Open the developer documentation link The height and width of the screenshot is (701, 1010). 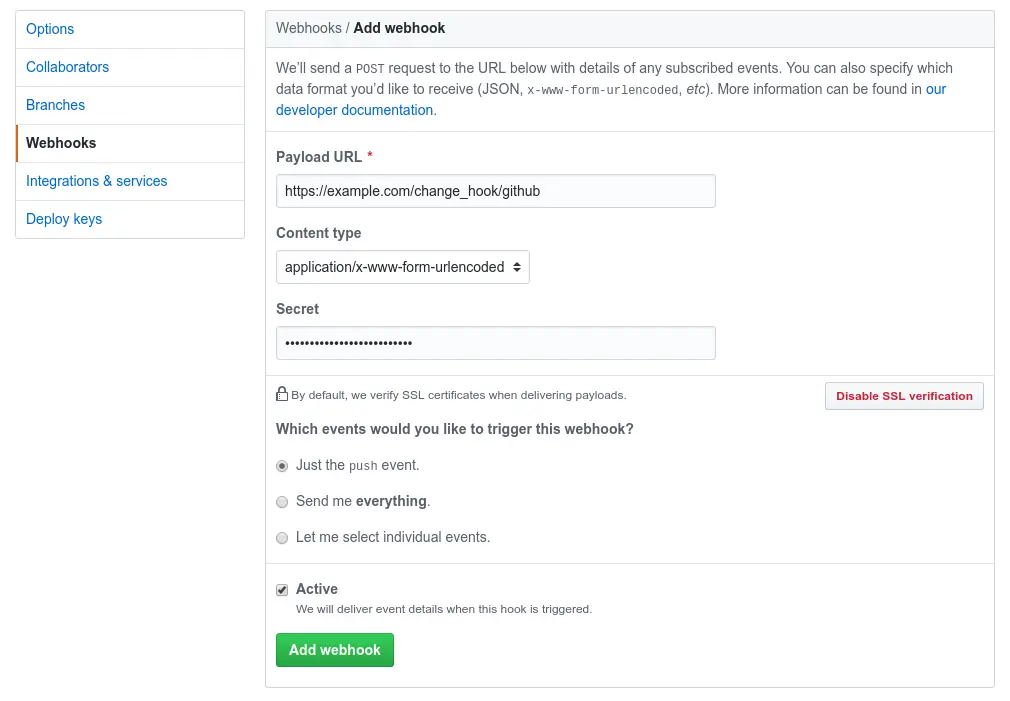[x=355, y=110]
